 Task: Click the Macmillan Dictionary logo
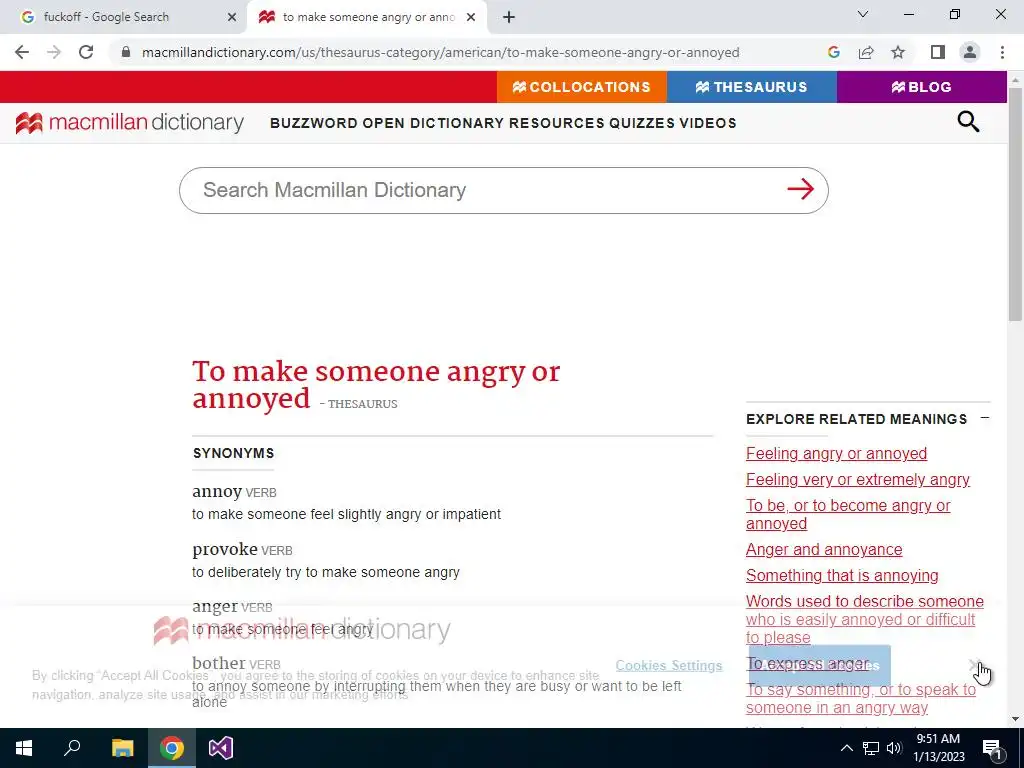tap(129, 123)
